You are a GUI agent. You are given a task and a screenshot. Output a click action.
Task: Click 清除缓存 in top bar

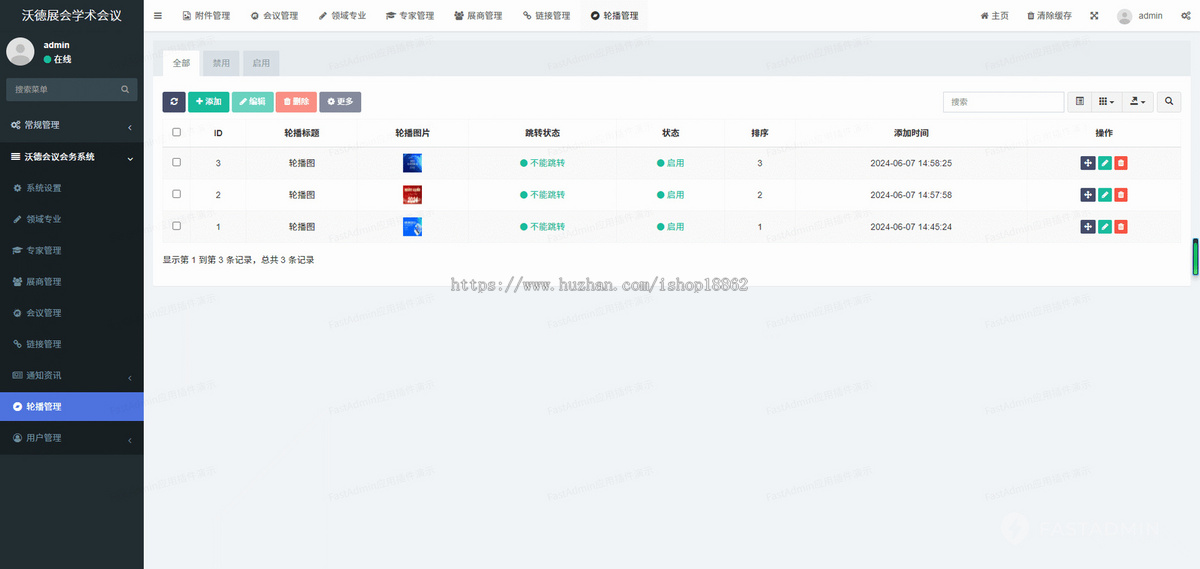[x=1049, y=16]
